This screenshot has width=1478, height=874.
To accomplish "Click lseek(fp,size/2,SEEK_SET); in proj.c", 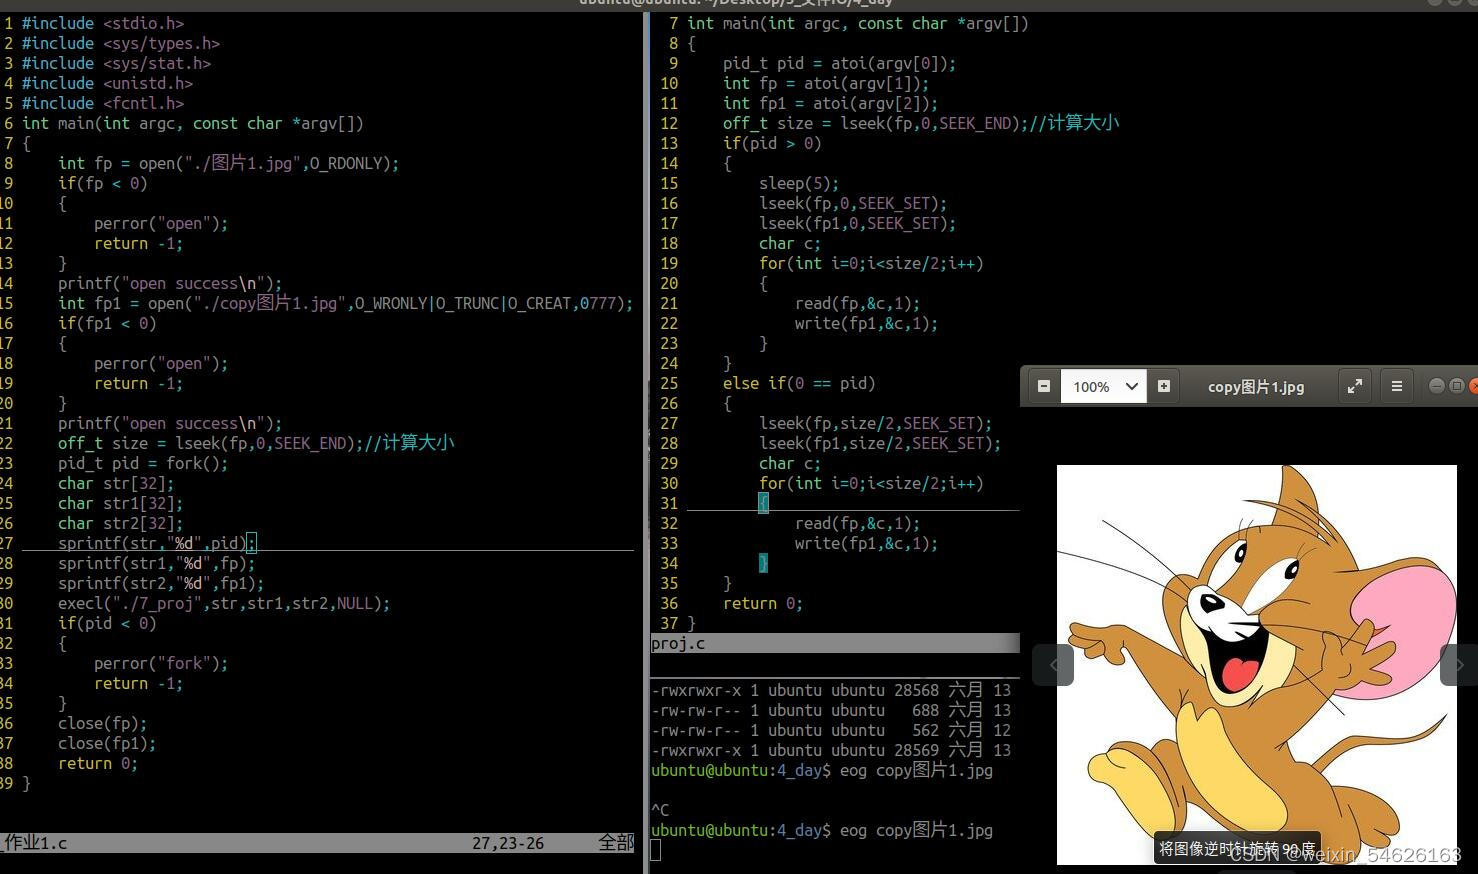I will [876, 423].
